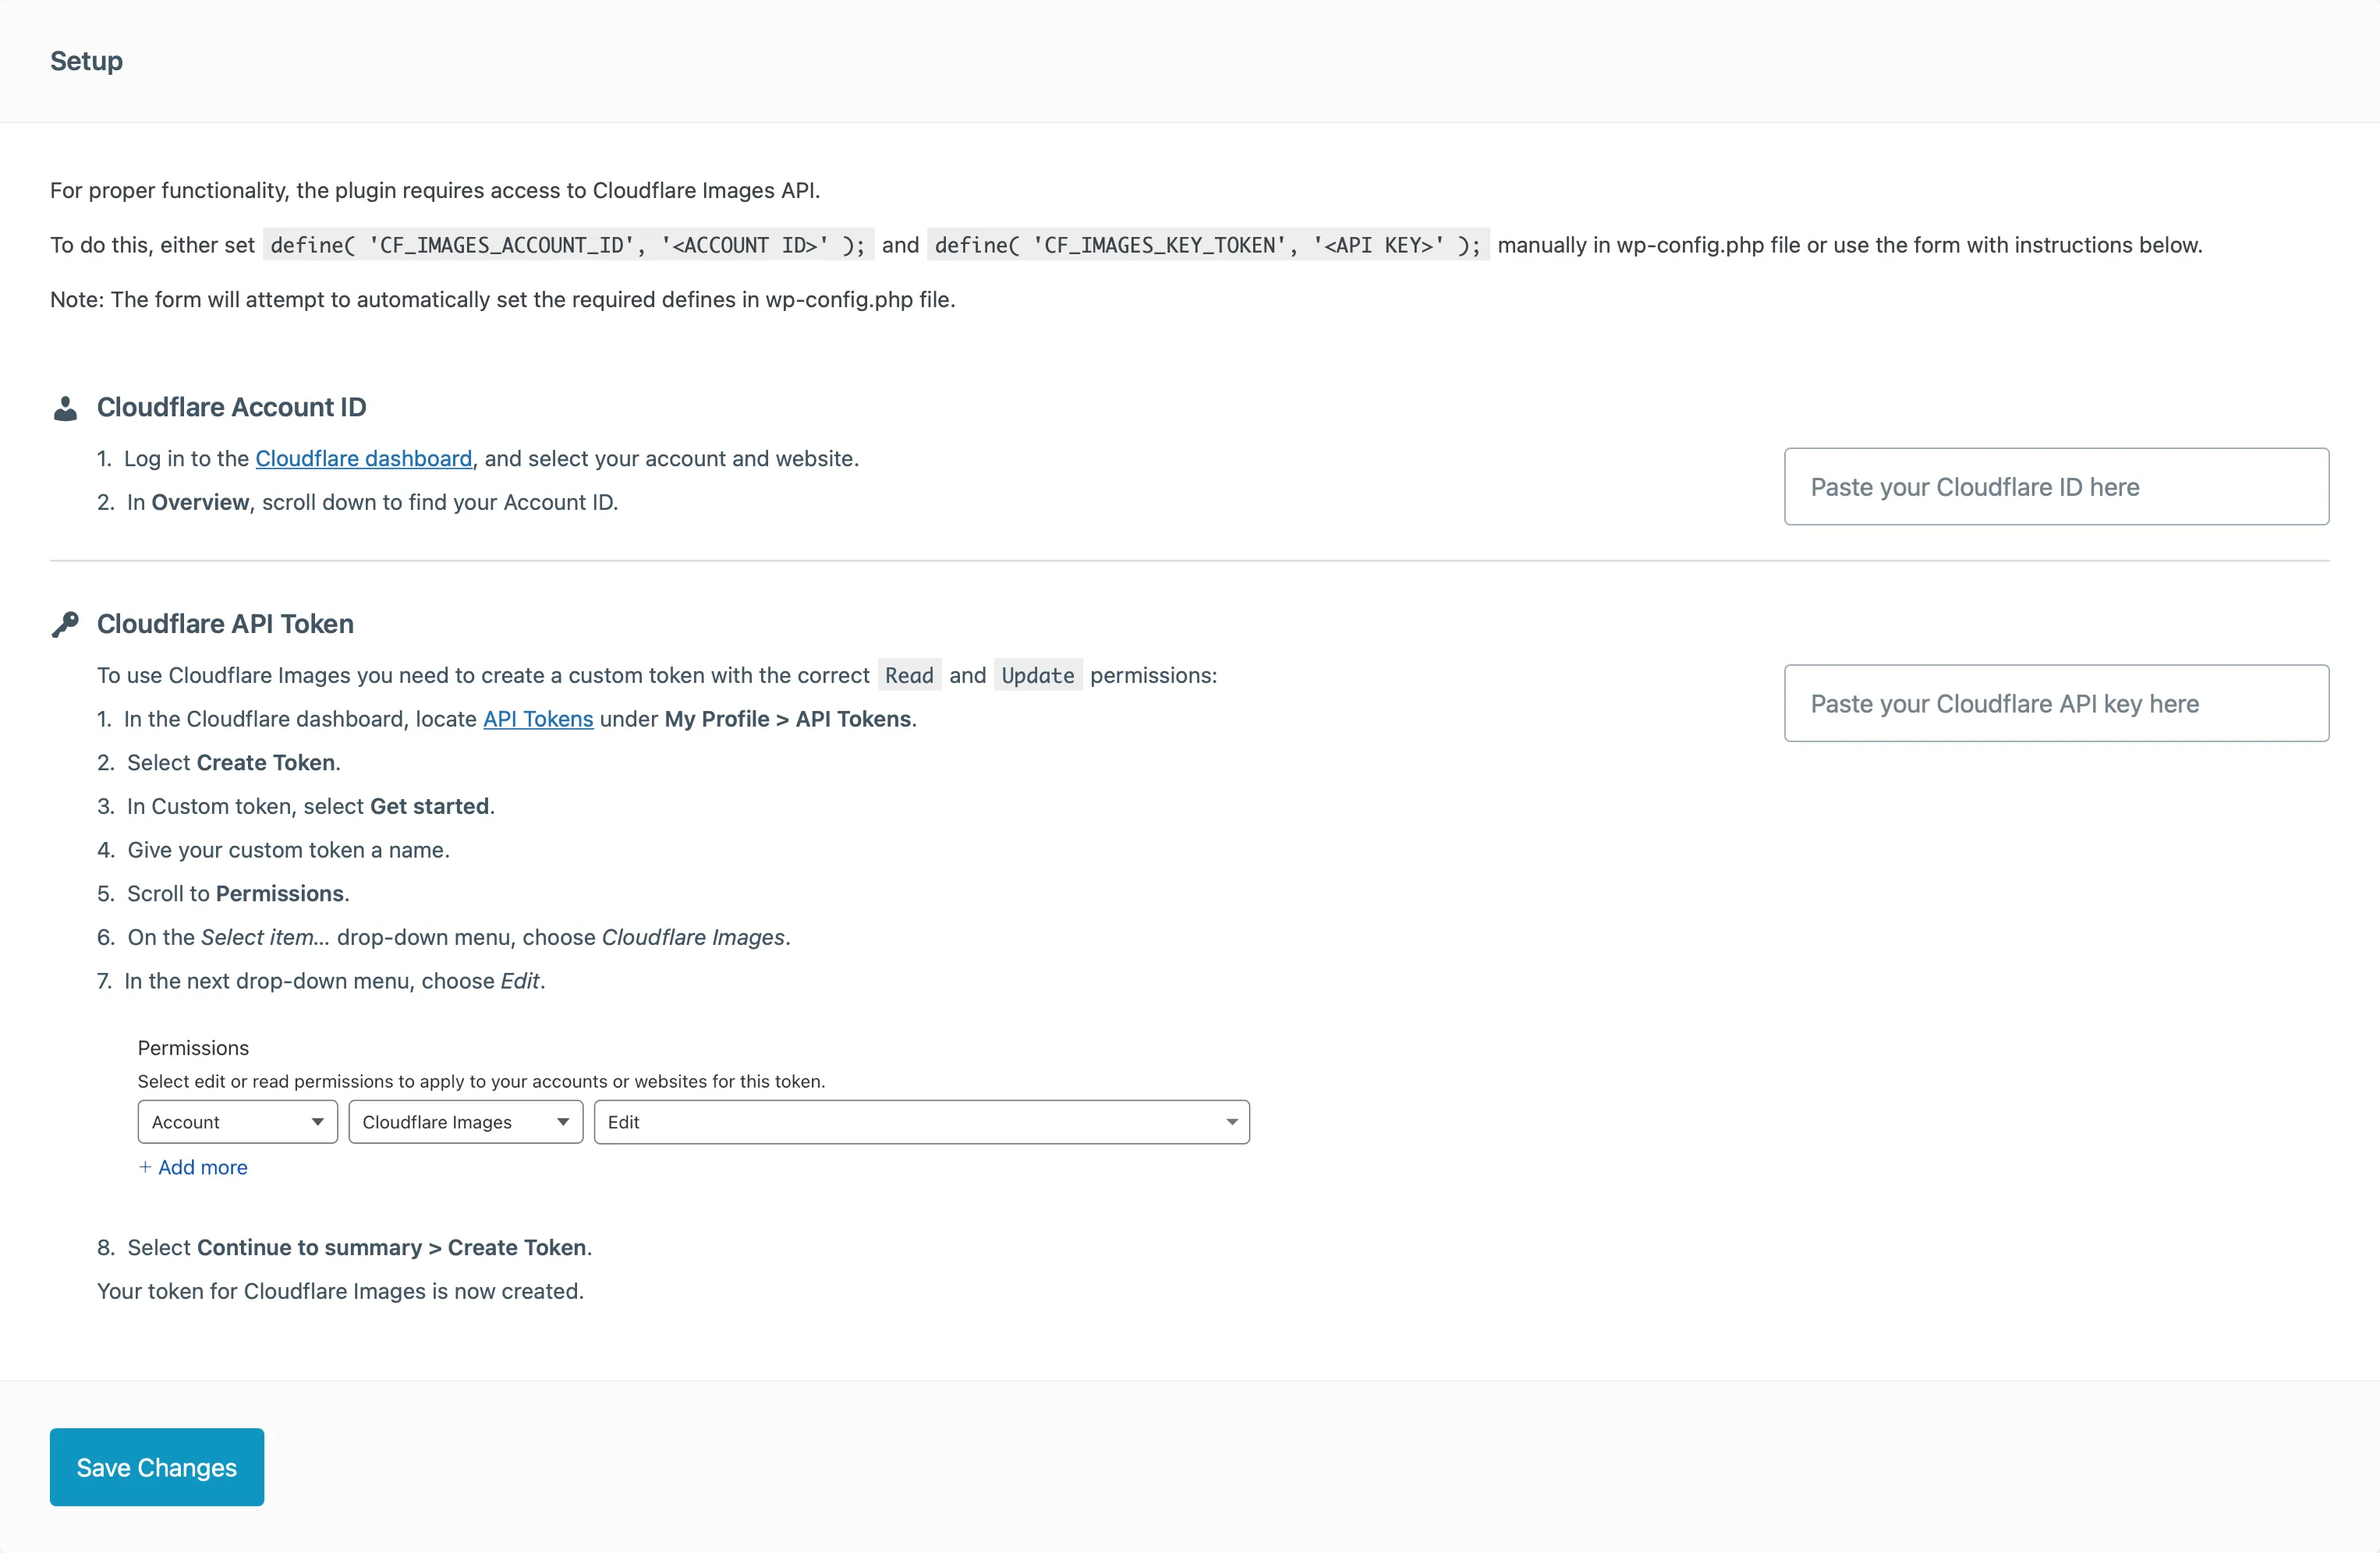
Task: Click the plus icon next to Add more
Action: click(146, 1167)
